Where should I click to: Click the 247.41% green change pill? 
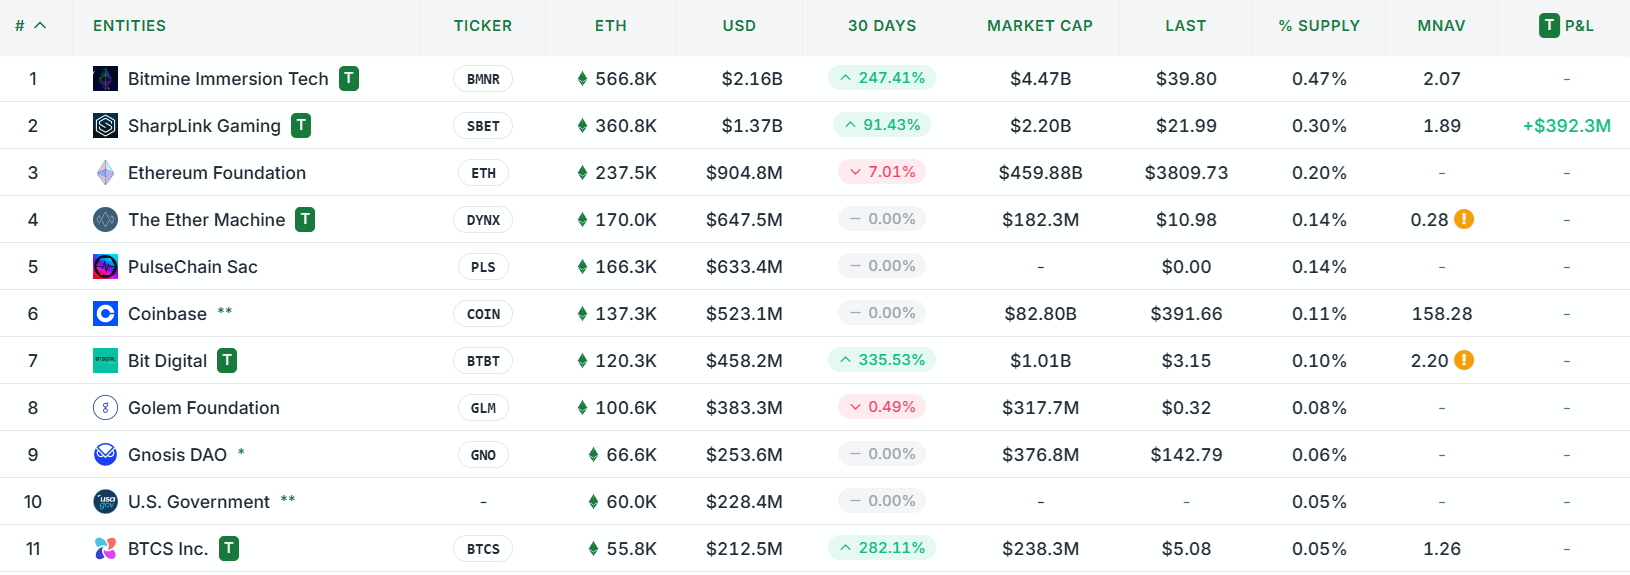click(882, 78)
